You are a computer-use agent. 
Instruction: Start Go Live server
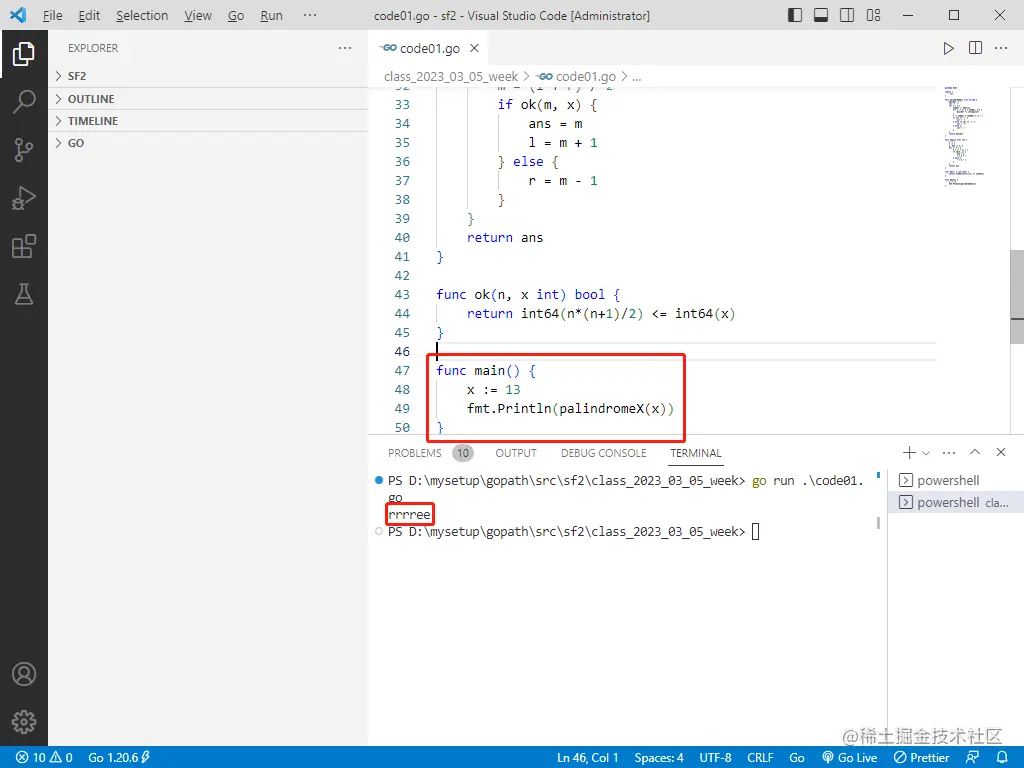coord(850,758)
